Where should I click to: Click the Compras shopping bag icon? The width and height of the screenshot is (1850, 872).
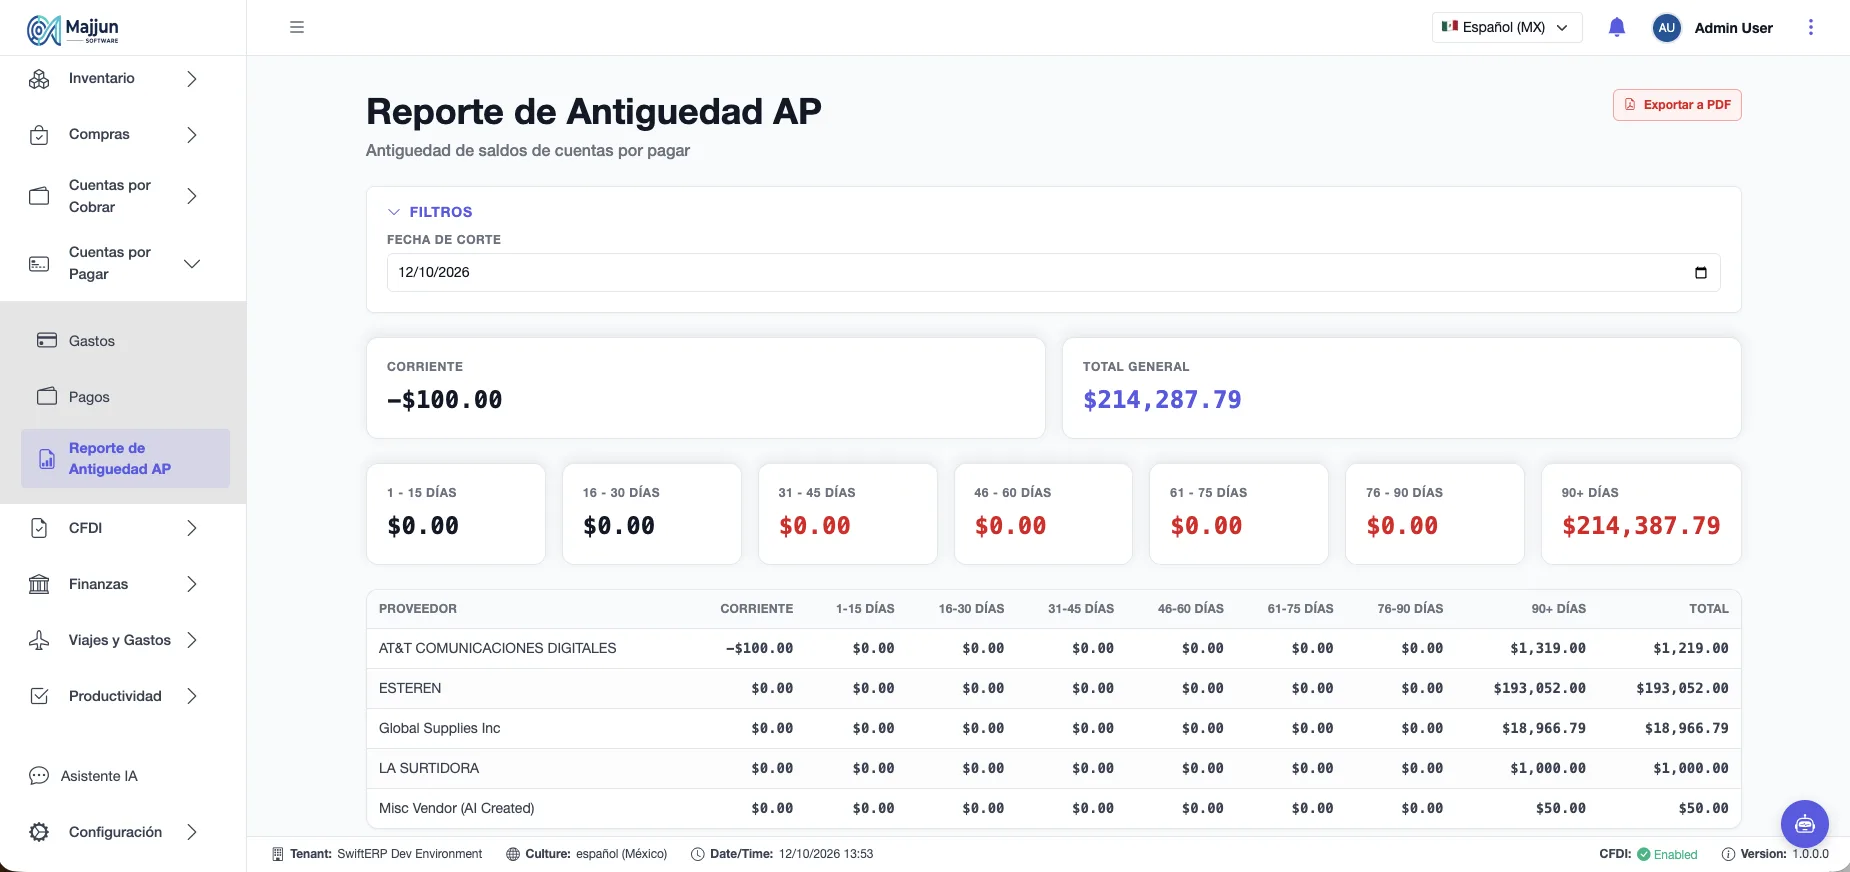coord(39,135)
